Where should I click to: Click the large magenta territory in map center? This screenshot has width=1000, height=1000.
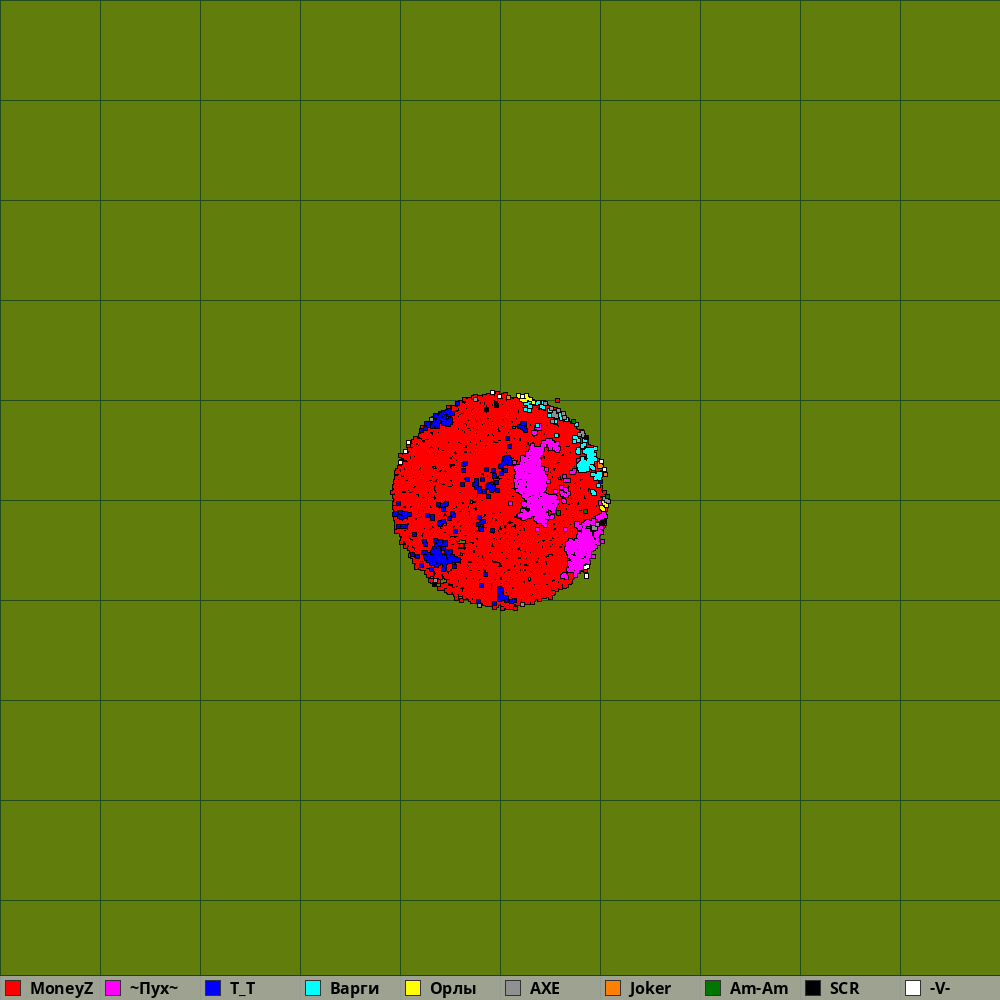pyautogui.click(x=533, y=482)
